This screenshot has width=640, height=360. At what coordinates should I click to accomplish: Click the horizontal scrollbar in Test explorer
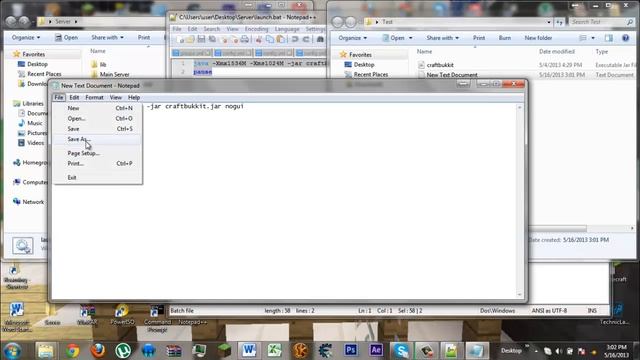[x=557, y=228]
